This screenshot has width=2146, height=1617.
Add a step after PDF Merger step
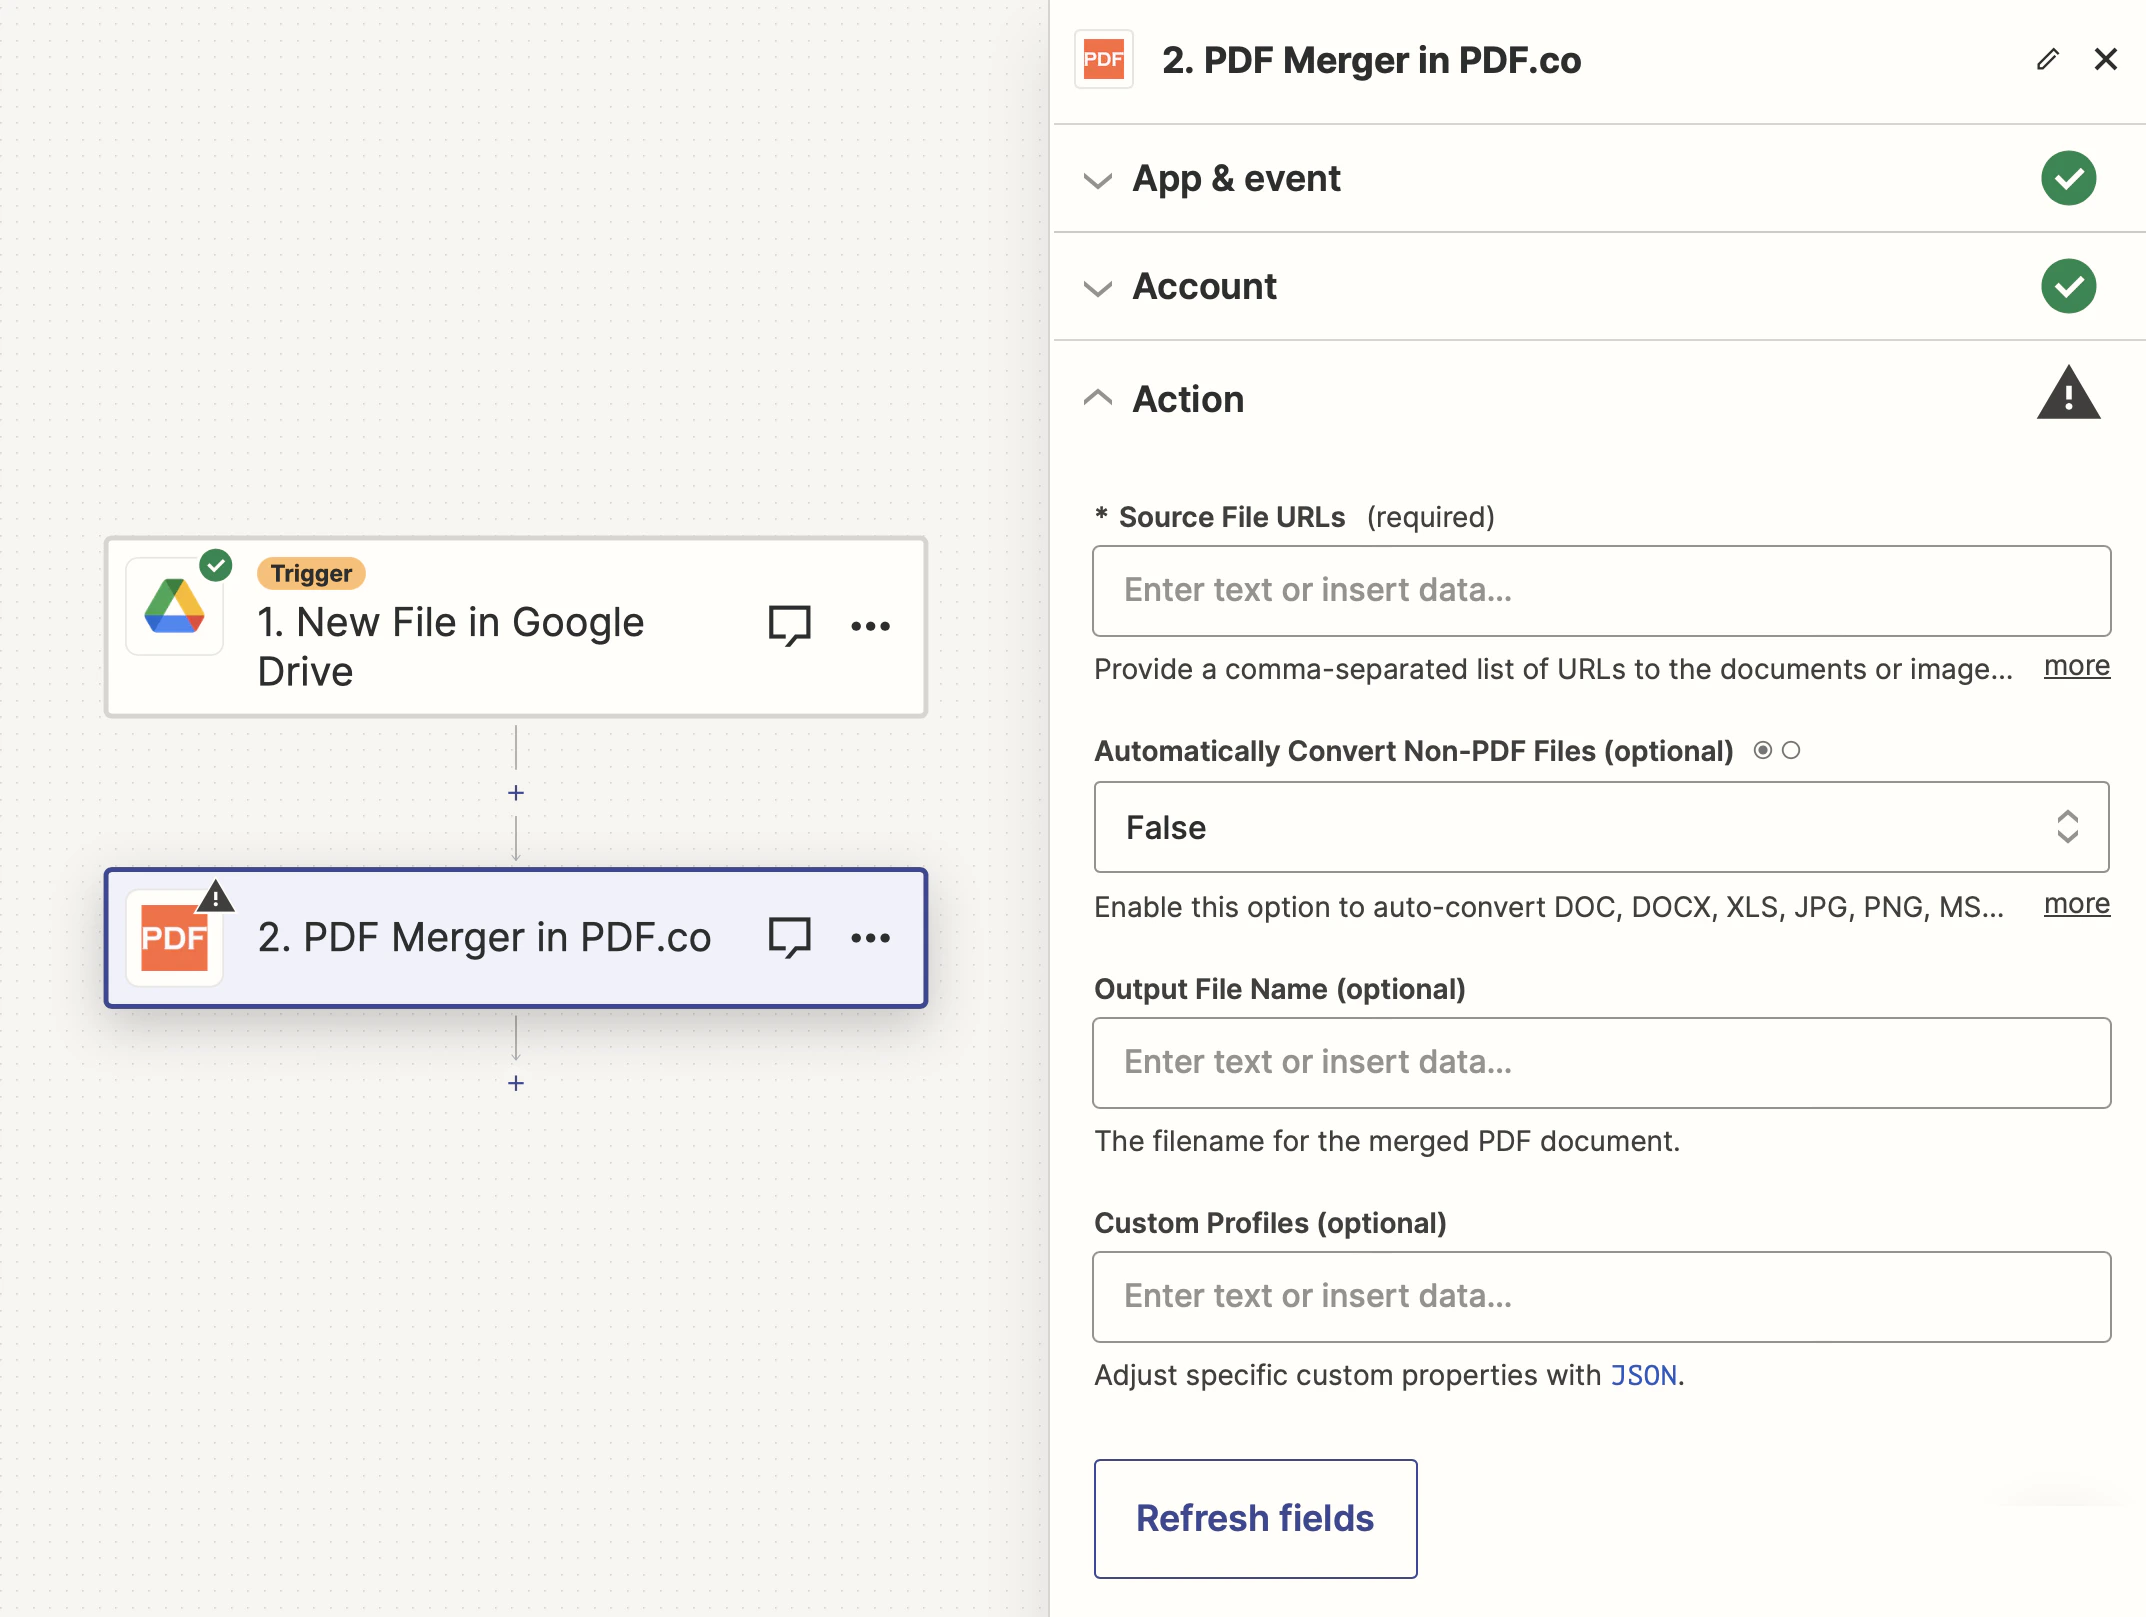tap(516, 1083)
